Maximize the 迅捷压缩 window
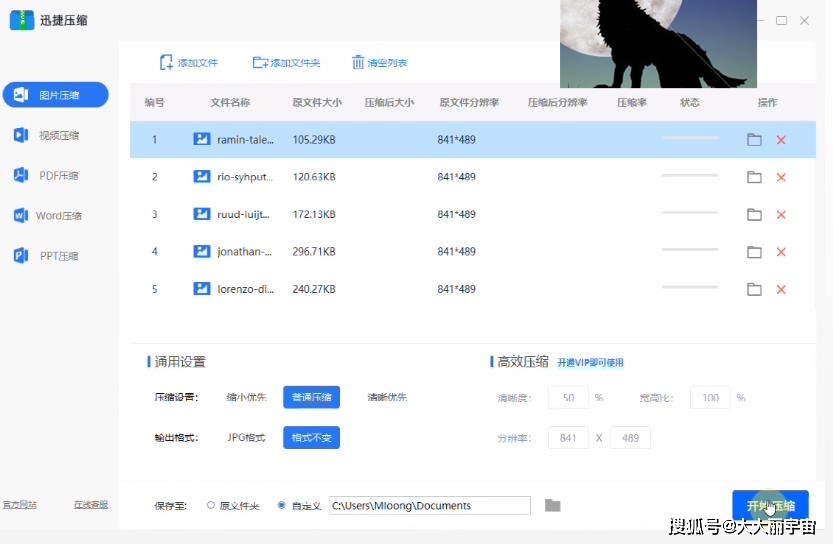Viewport: 833px width, 544px height. [781, 21]
